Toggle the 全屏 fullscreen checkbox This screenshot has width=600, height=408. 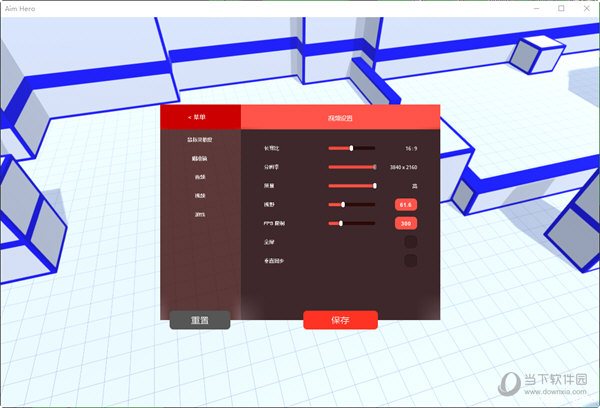[411, 242]
